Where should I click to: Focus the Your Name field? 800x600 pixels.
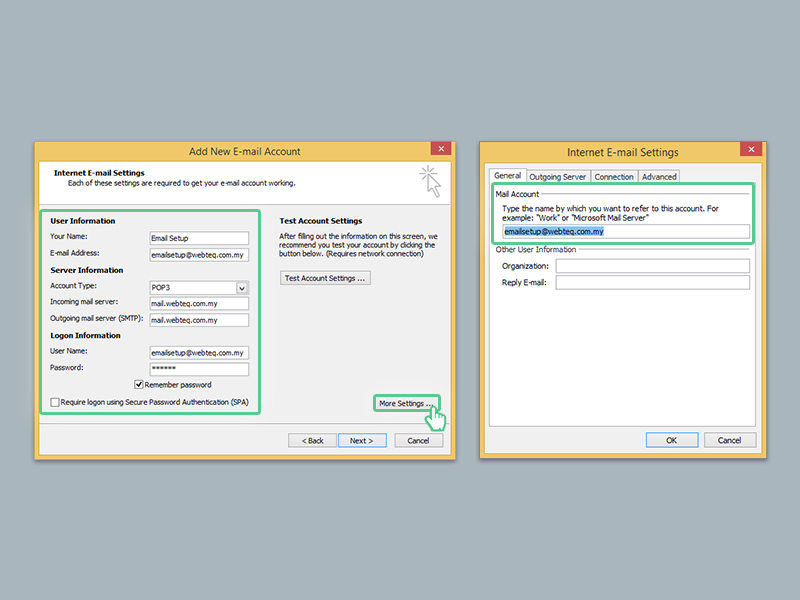click(199, 238)
